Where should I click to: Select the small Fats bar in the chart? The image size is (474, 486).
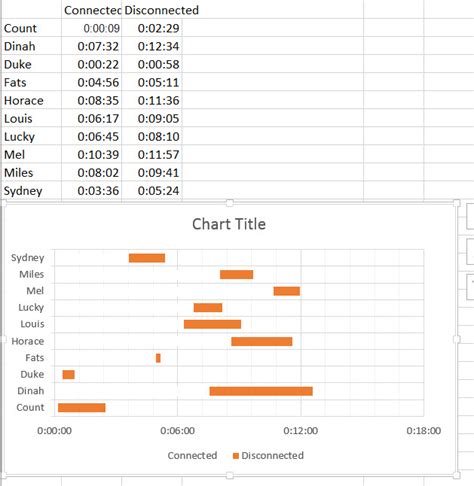pyautogui.click(x=158, y=358)
